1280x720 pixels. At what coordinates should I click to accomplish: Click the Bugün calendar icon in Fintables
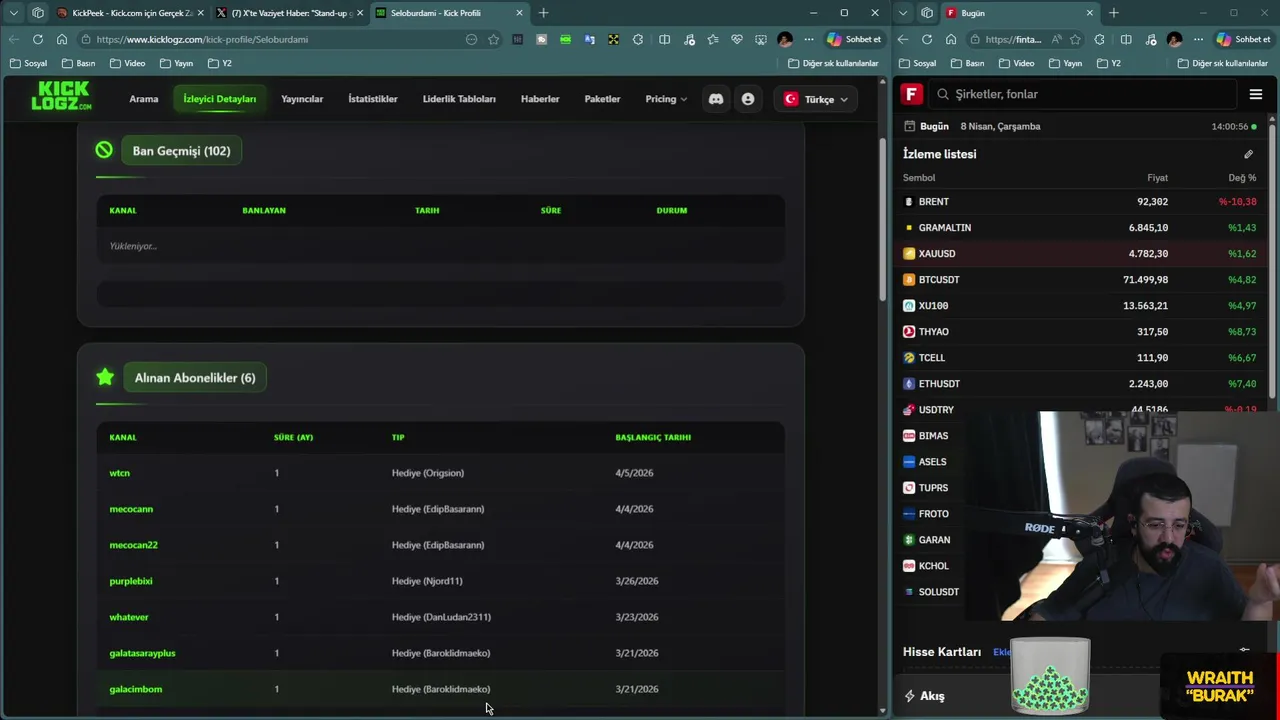(909, 126)
